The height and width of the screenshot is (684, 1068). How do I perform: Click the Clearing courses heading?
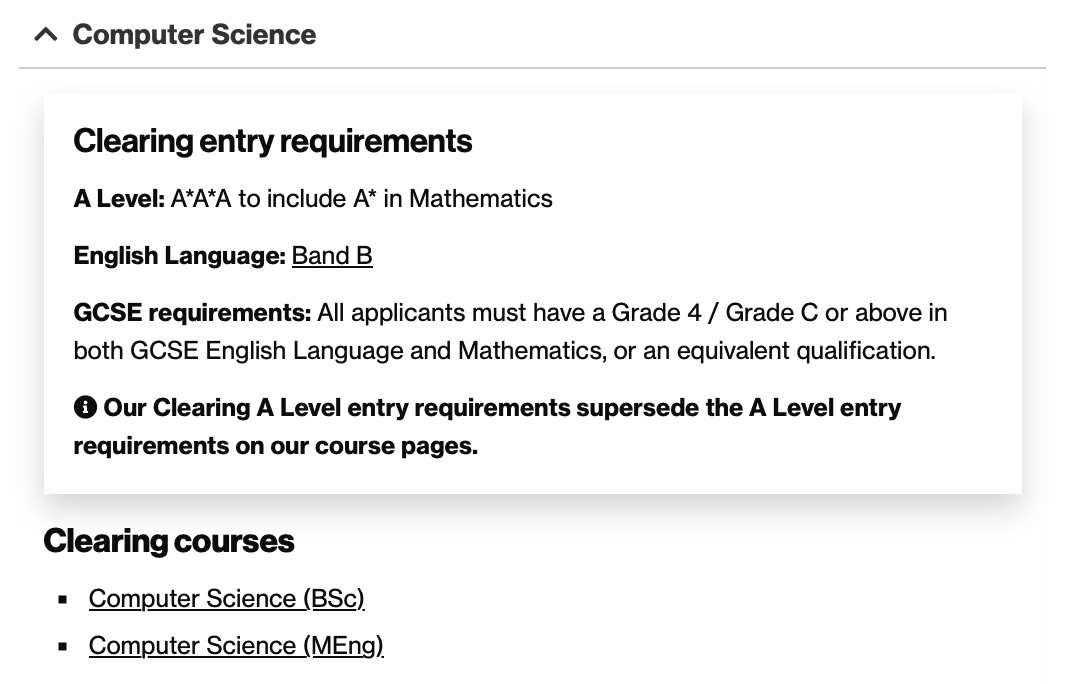pyautogui.click(x=169, y=541)
